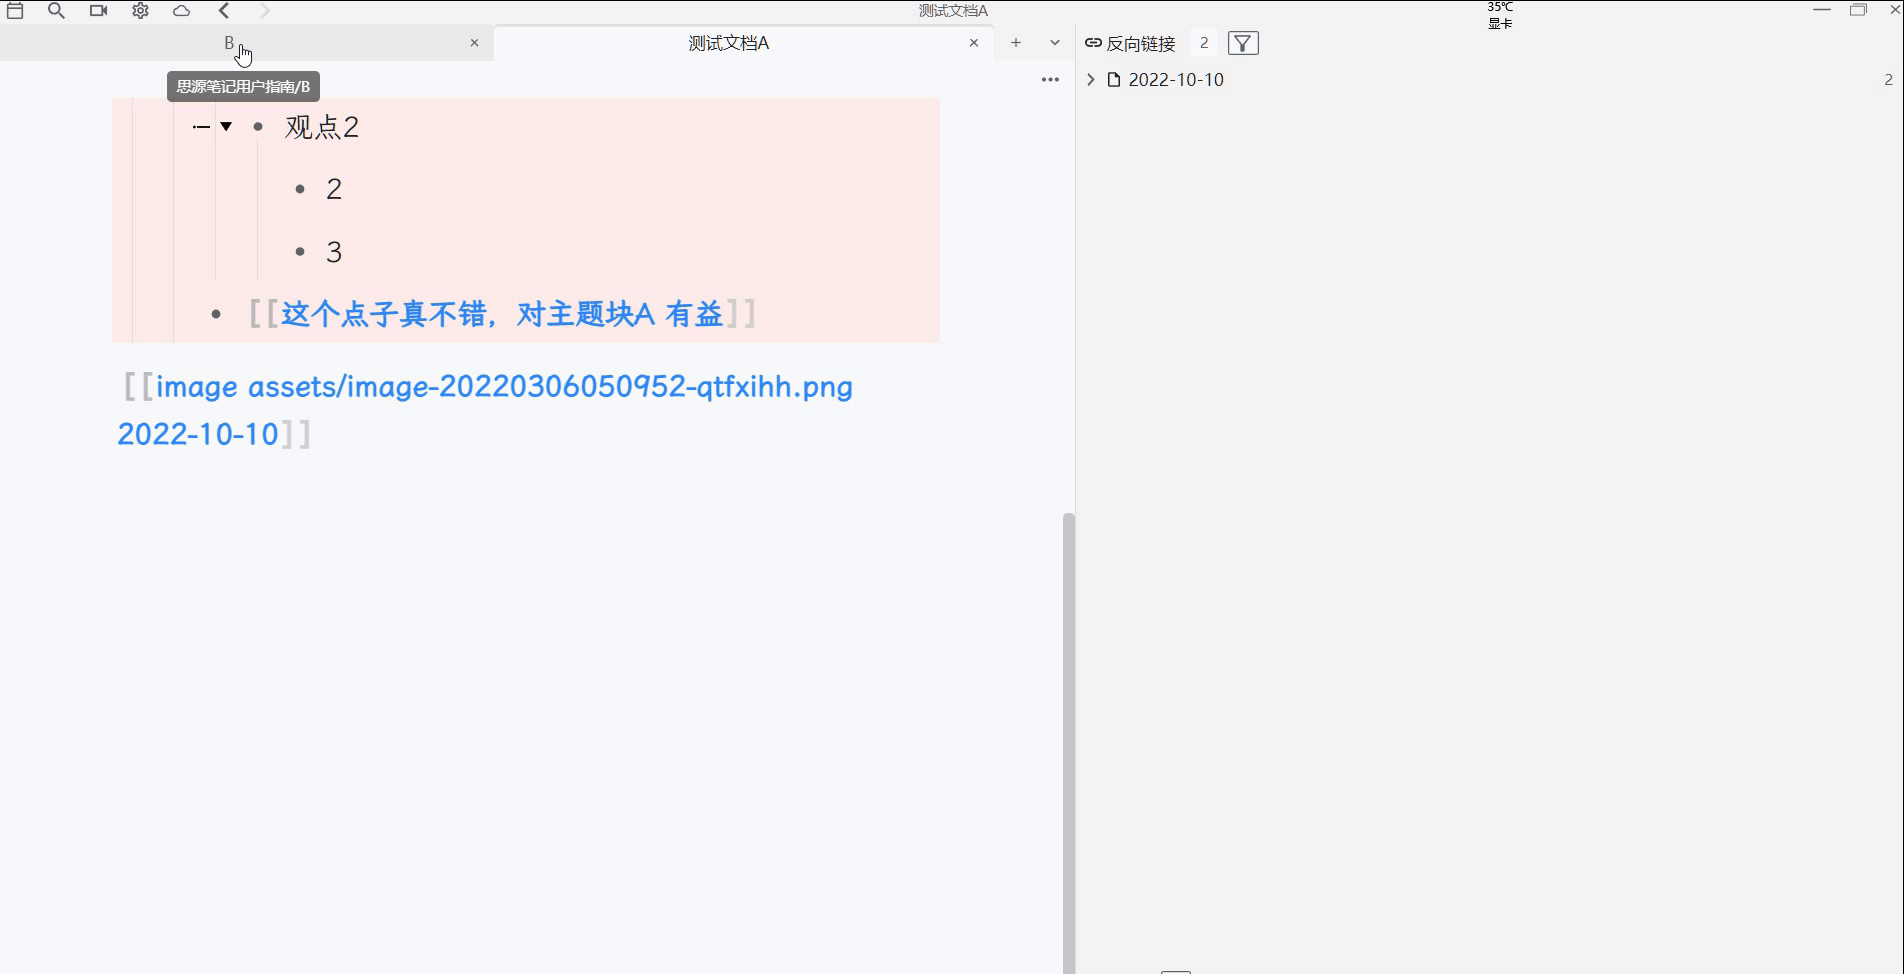Start screen recording via the camera icon
This screenshot has width=1904, height=974.
tap(97, 11)
